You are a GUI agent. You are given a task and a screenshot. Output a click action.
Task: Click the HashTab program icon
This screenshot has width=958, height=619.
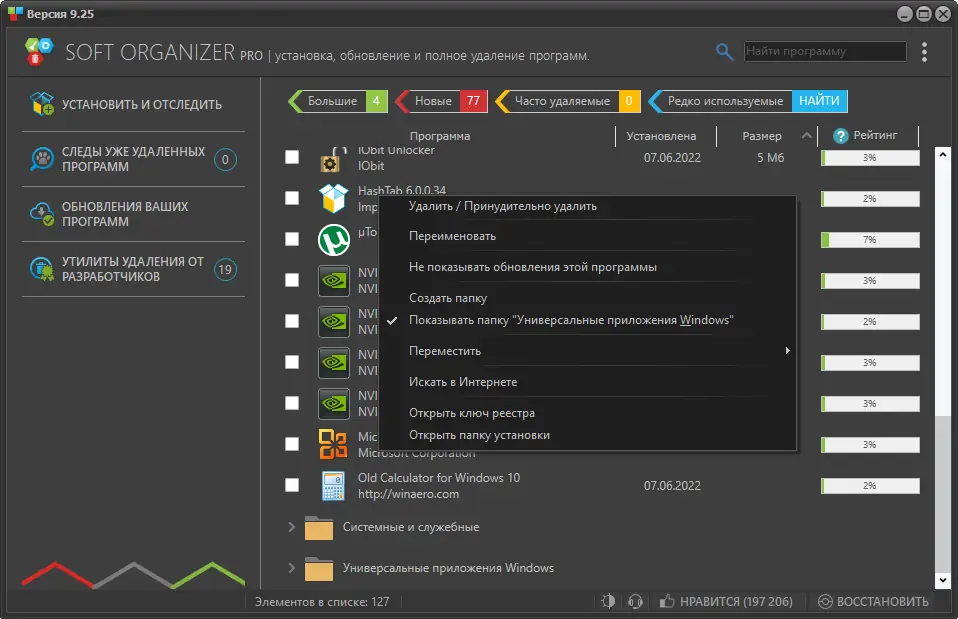tap(334, 198)
